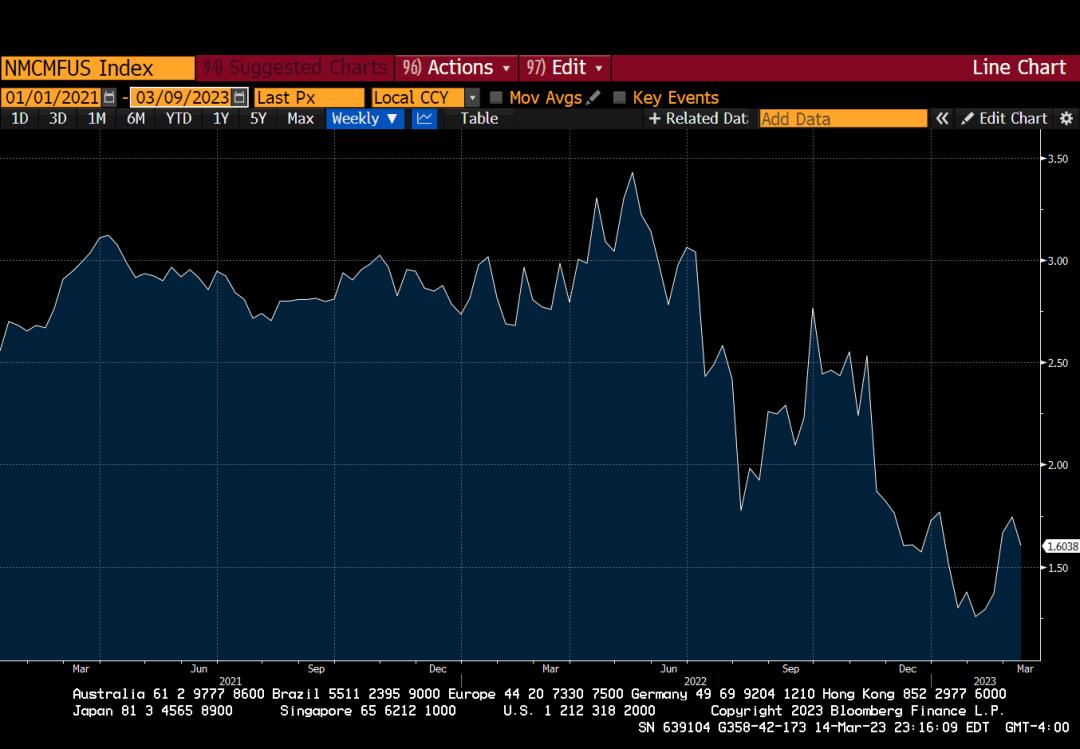Expand the Local CCY currency dropdown
The height and width of the screenshot is (749, 1080).
click(472, 97)
